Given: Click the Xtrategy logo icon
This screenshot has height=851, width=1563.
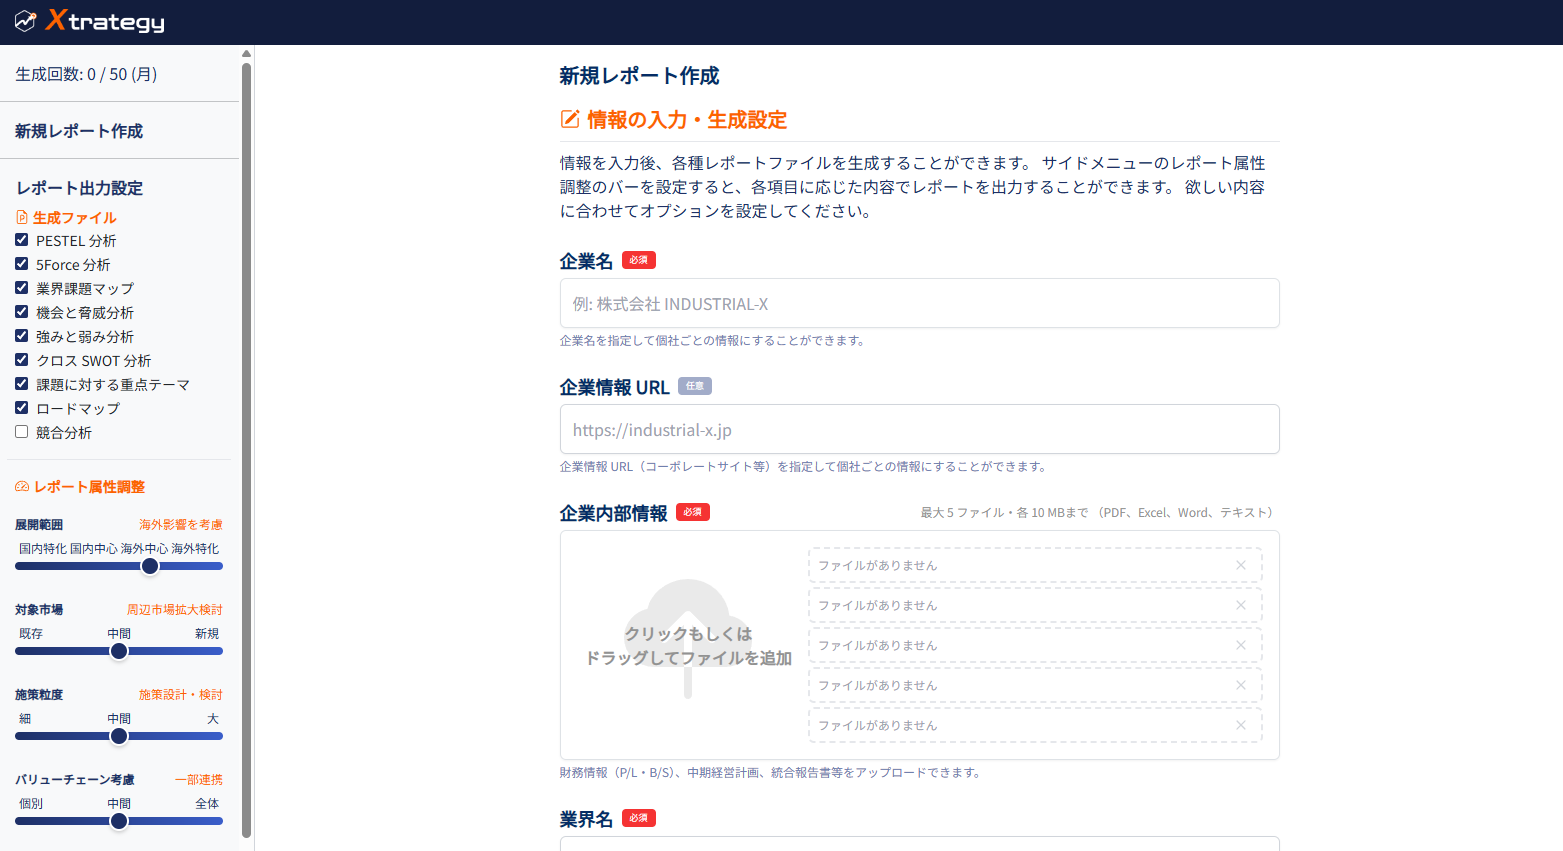Looking at the screenshot, I should (26, 21).
